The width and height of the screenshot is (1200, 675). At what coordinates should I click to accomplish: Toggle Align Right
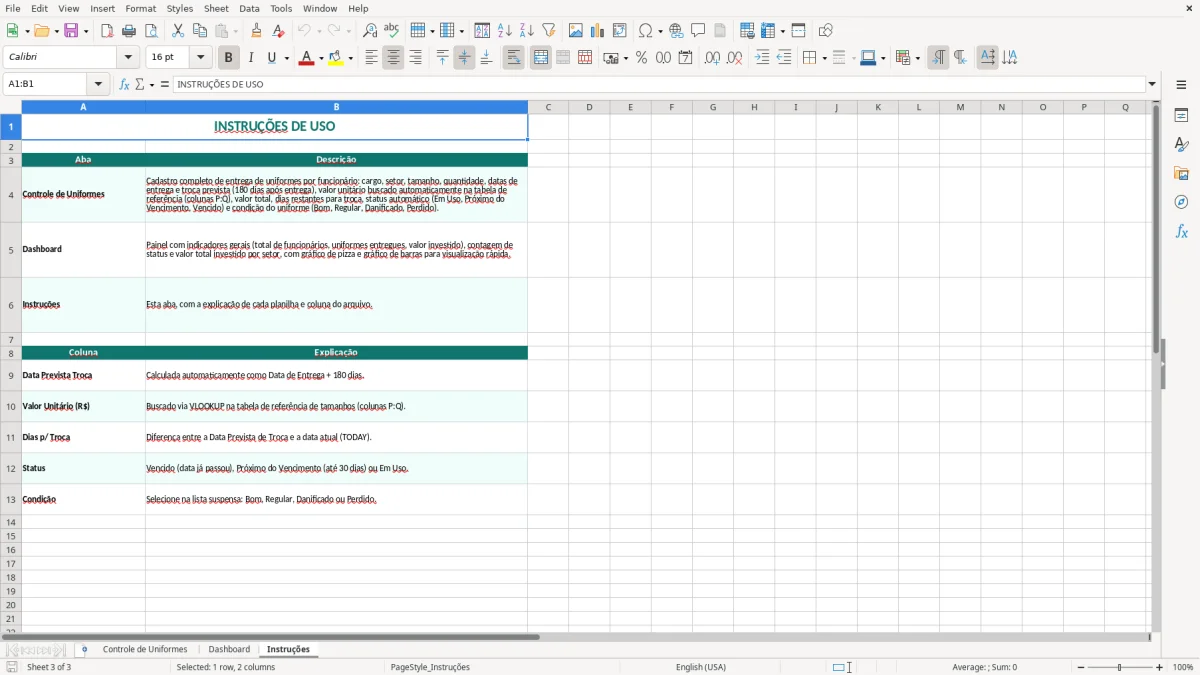[x=415, y=58]
